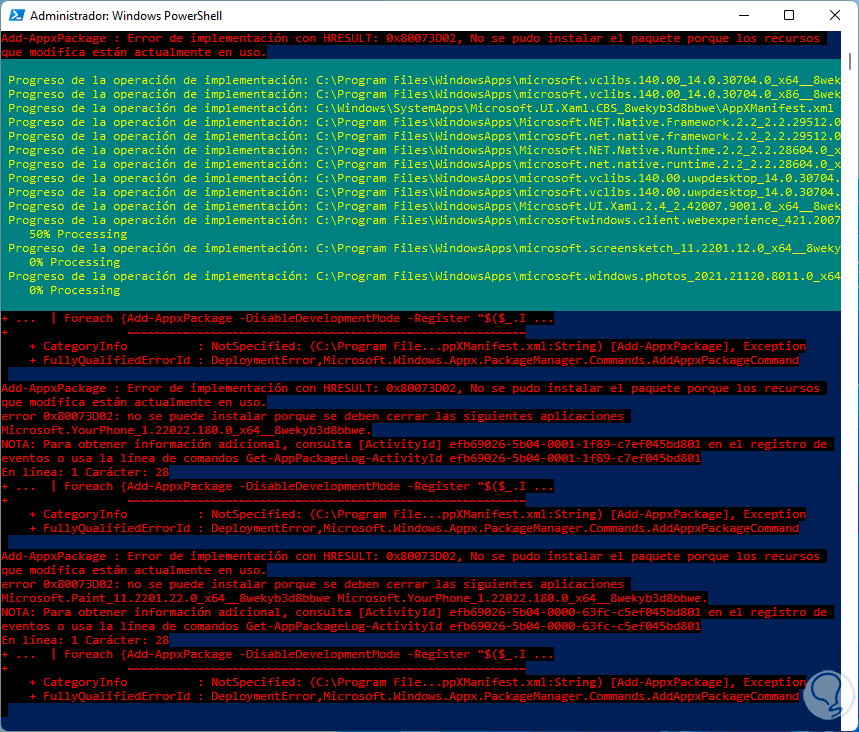
Task: Click the Get-AppPackageLog line with ID 0001-1f89
Action: pyautogui.click(x=351, y=458)
